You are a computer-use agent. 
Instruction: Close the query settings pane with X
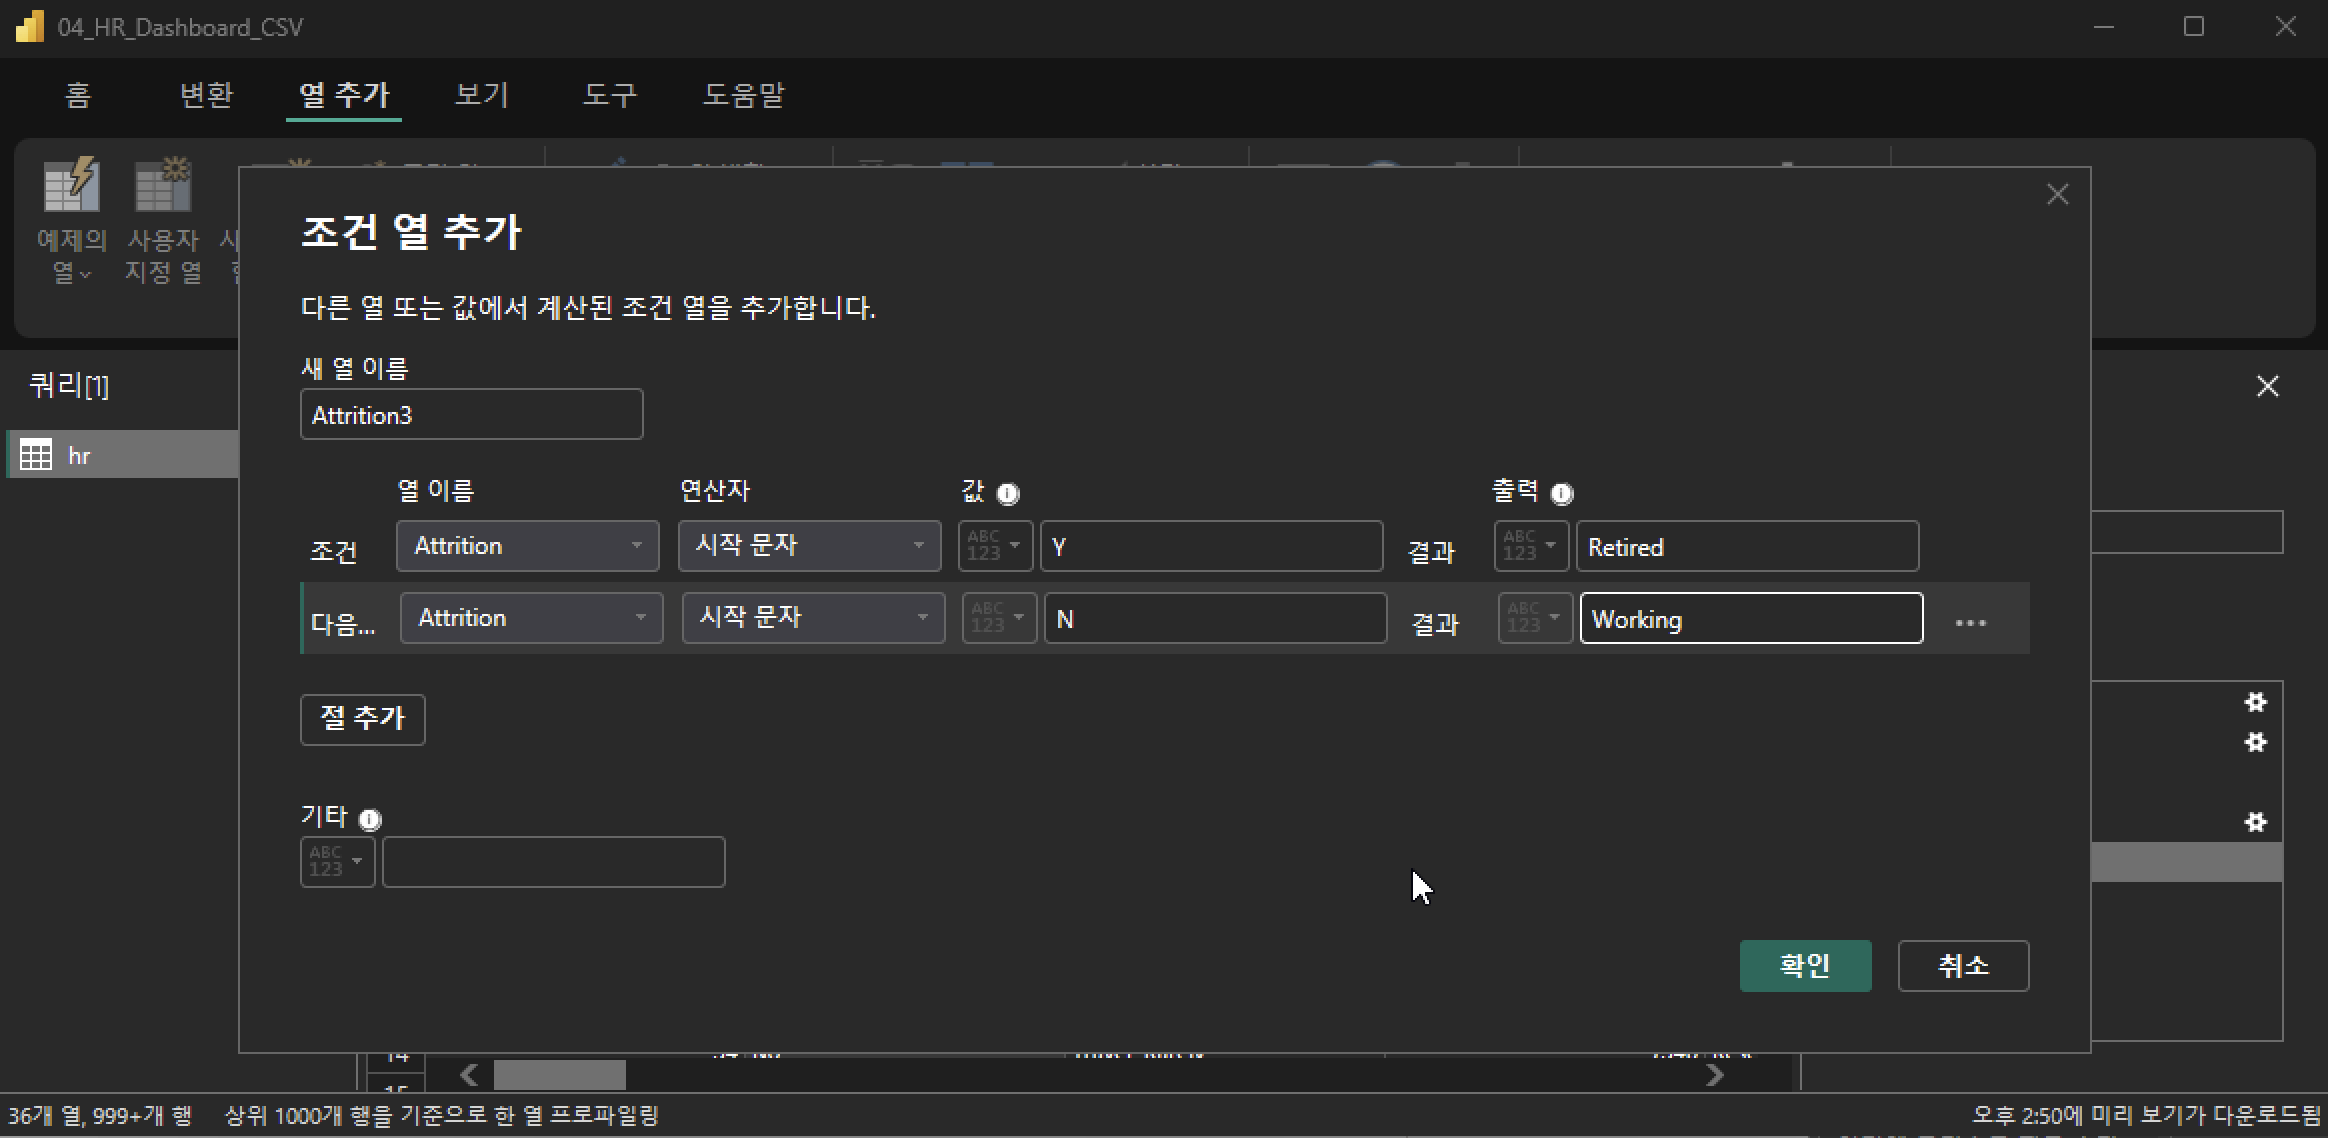click(x=2267, y=386)
